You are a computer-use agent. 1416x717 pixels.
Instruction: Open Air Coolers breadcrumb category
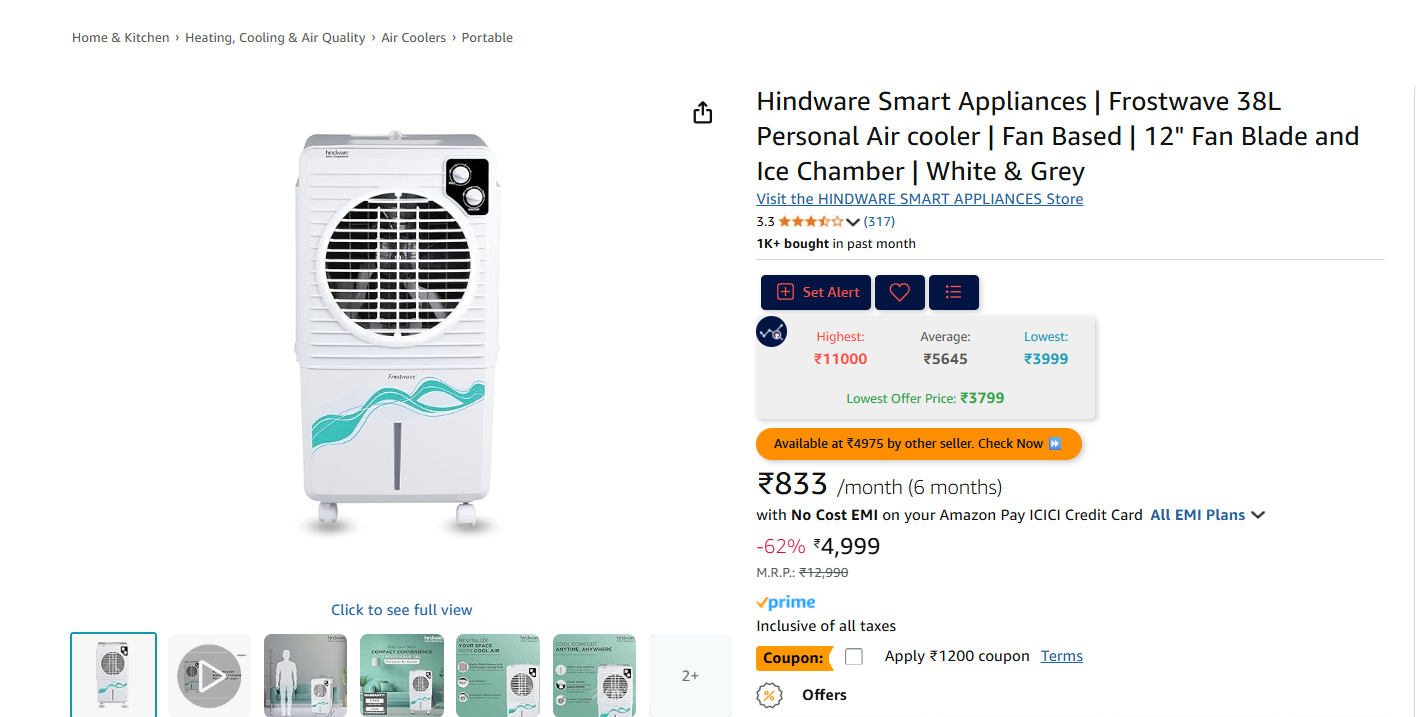pos(413,38)
